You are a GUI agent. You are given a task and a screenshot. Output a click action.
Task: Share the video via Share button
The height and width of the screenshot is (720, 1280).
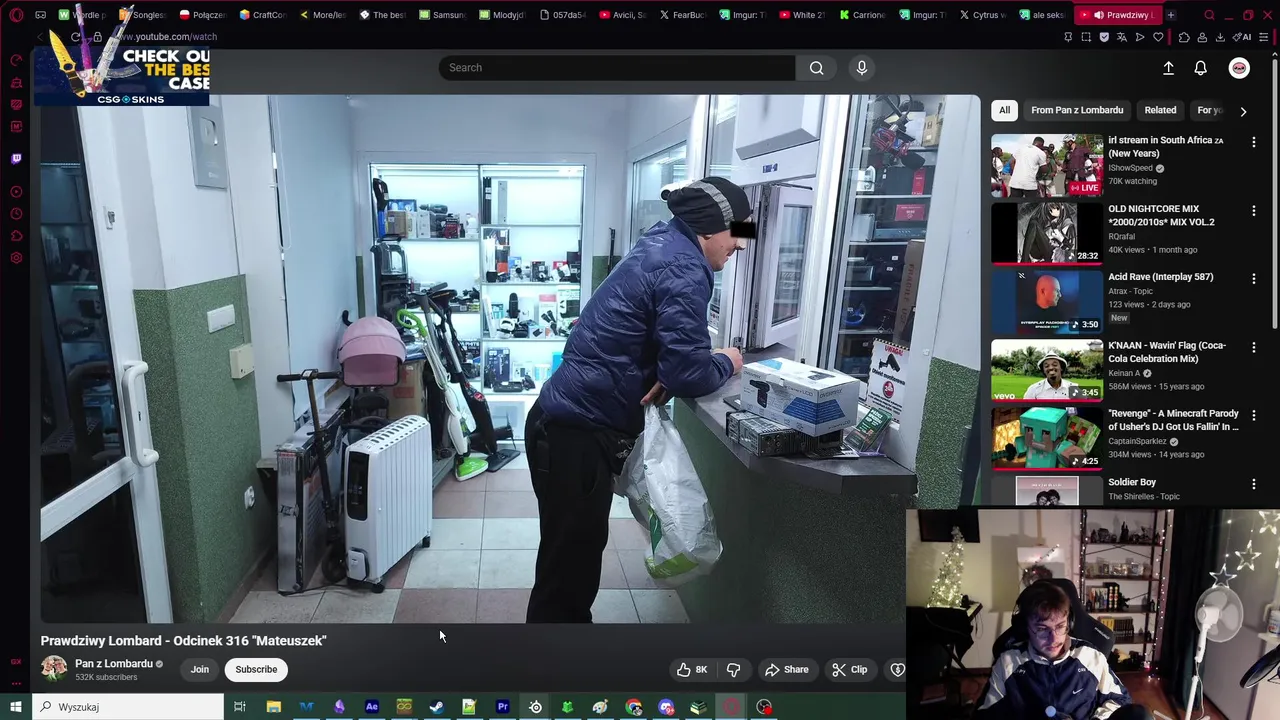[787, 670]
